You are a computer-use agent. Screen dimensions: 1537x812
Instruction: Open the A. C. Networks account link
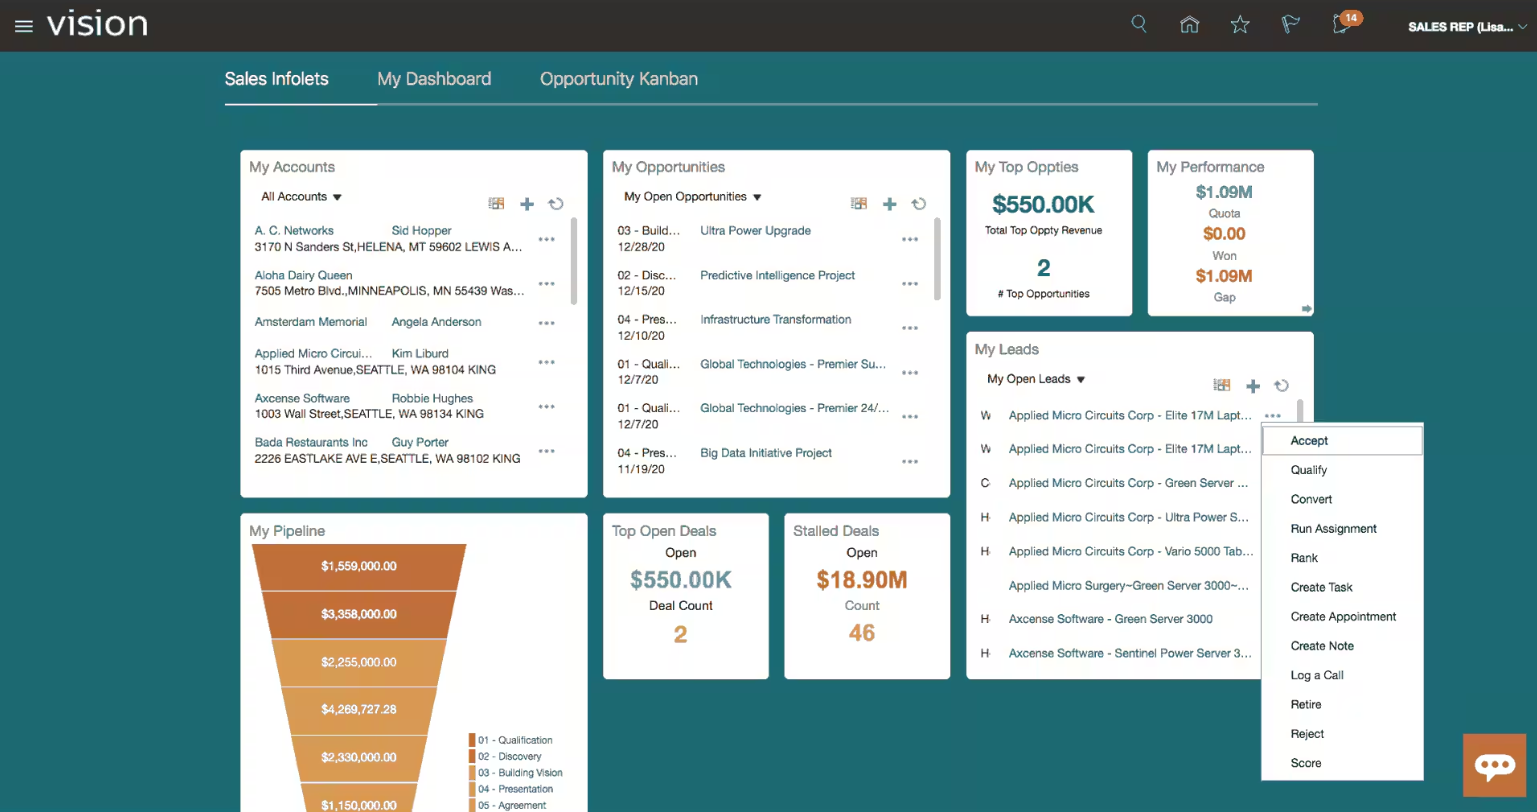click(x=294, y=231)
